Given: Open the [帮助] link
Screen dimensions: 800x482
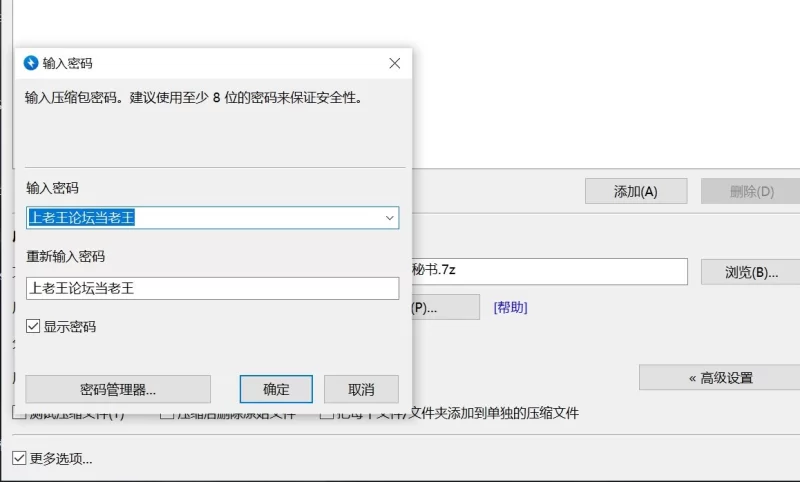Looking at the screenshot, I should (510, 307).
